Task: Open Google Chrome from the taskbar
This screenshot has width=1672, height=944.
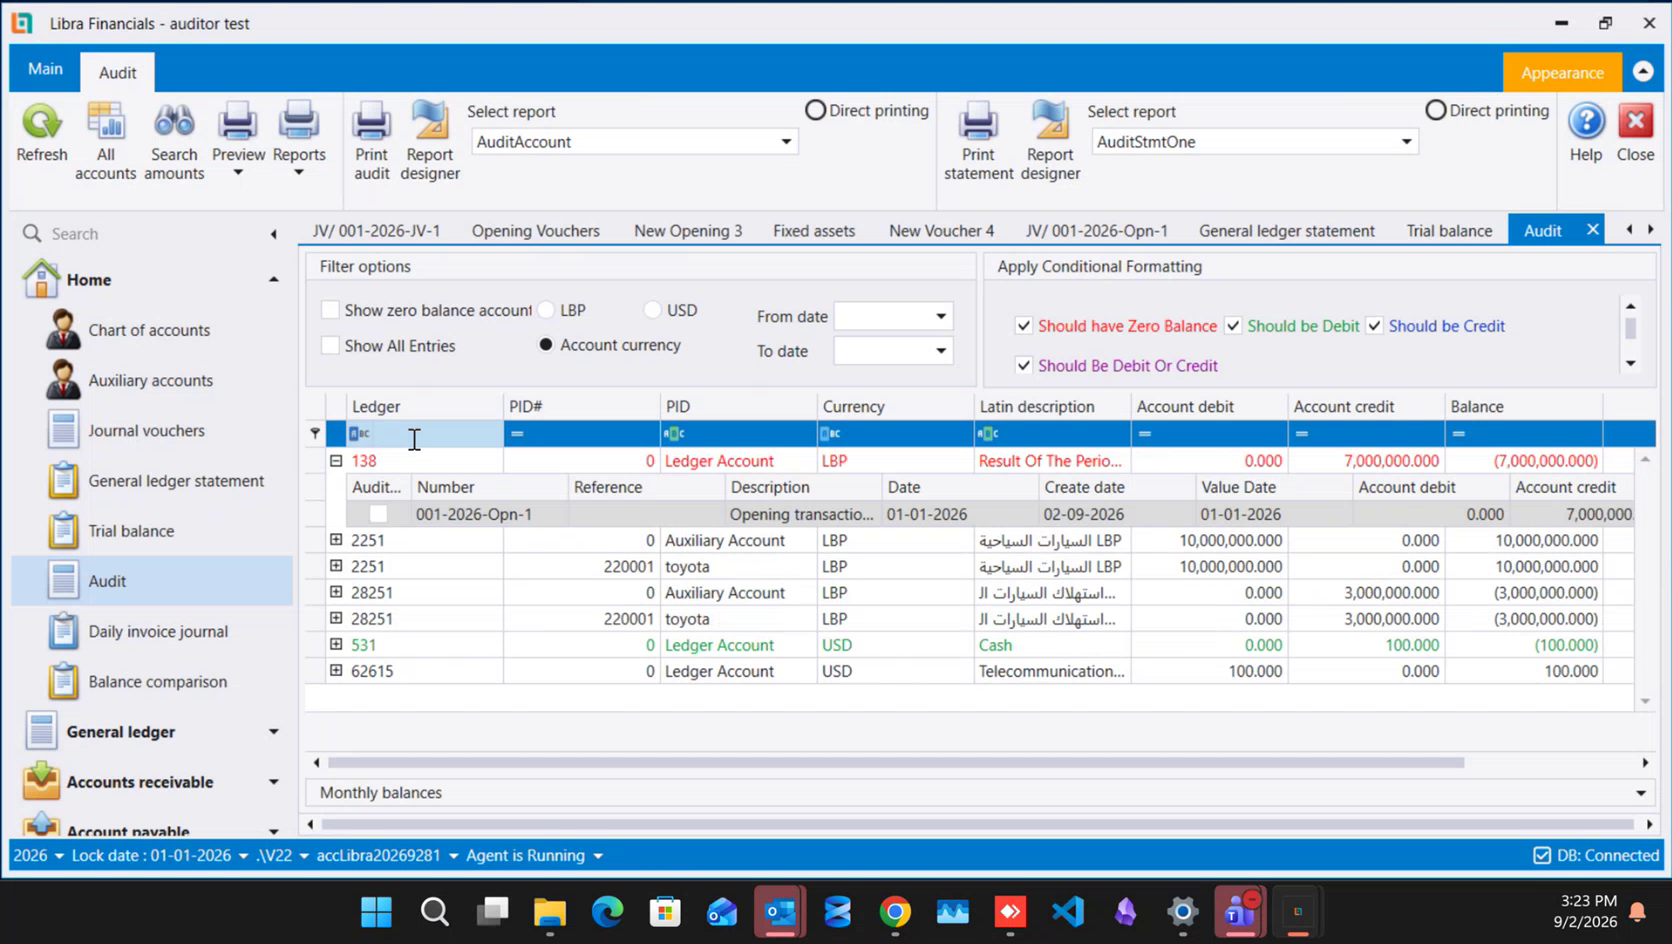Action: tap(895, 912)
